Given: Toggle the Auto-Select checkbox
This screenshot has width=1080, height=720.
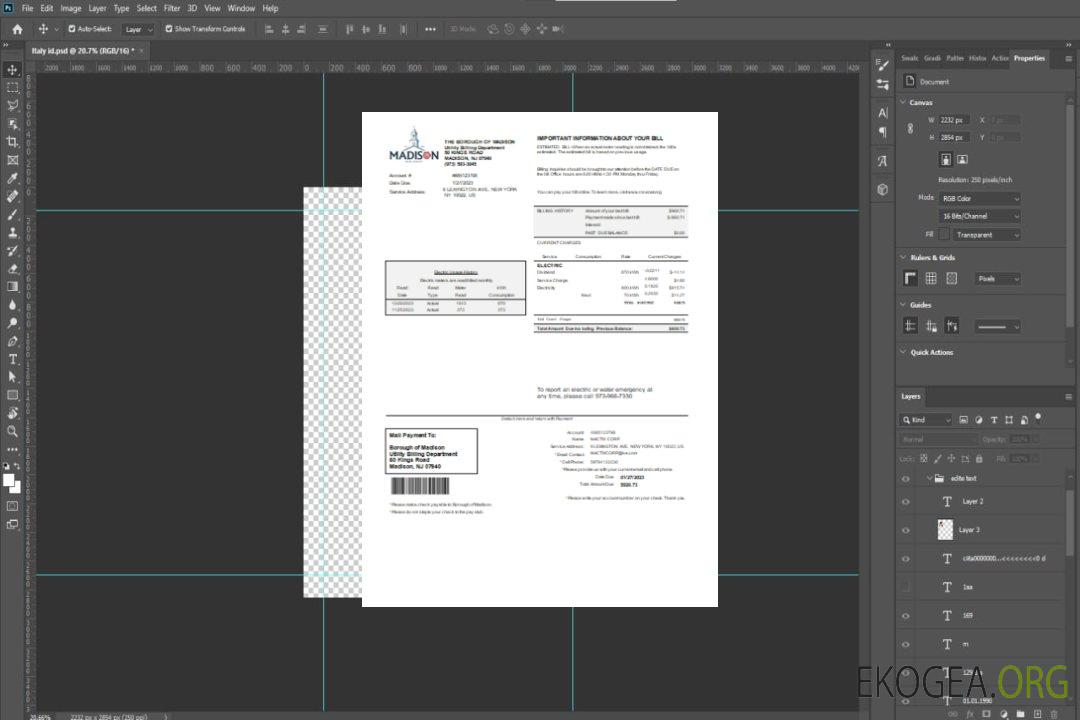Looking at the screenshot, I should coord(72,29).
